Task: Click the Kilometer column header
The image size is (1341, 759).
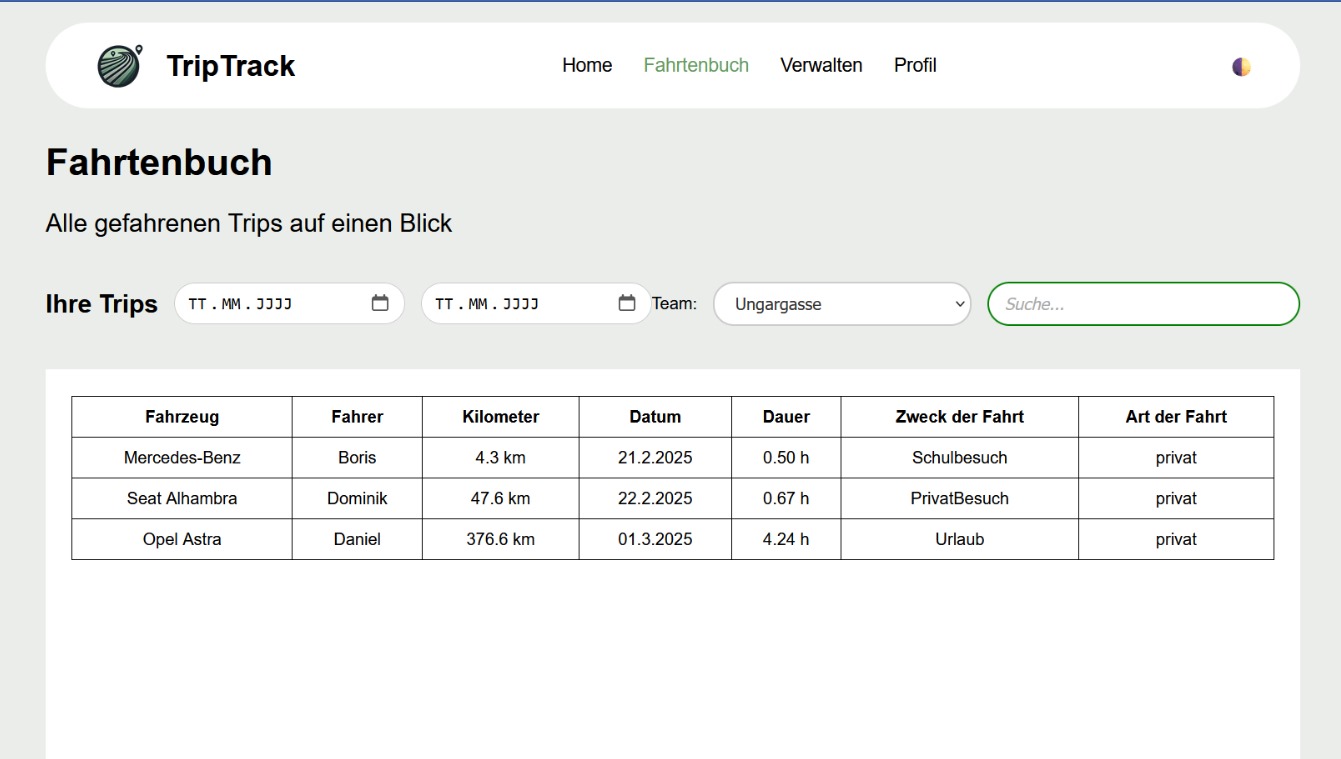Action: click(500, 417)
